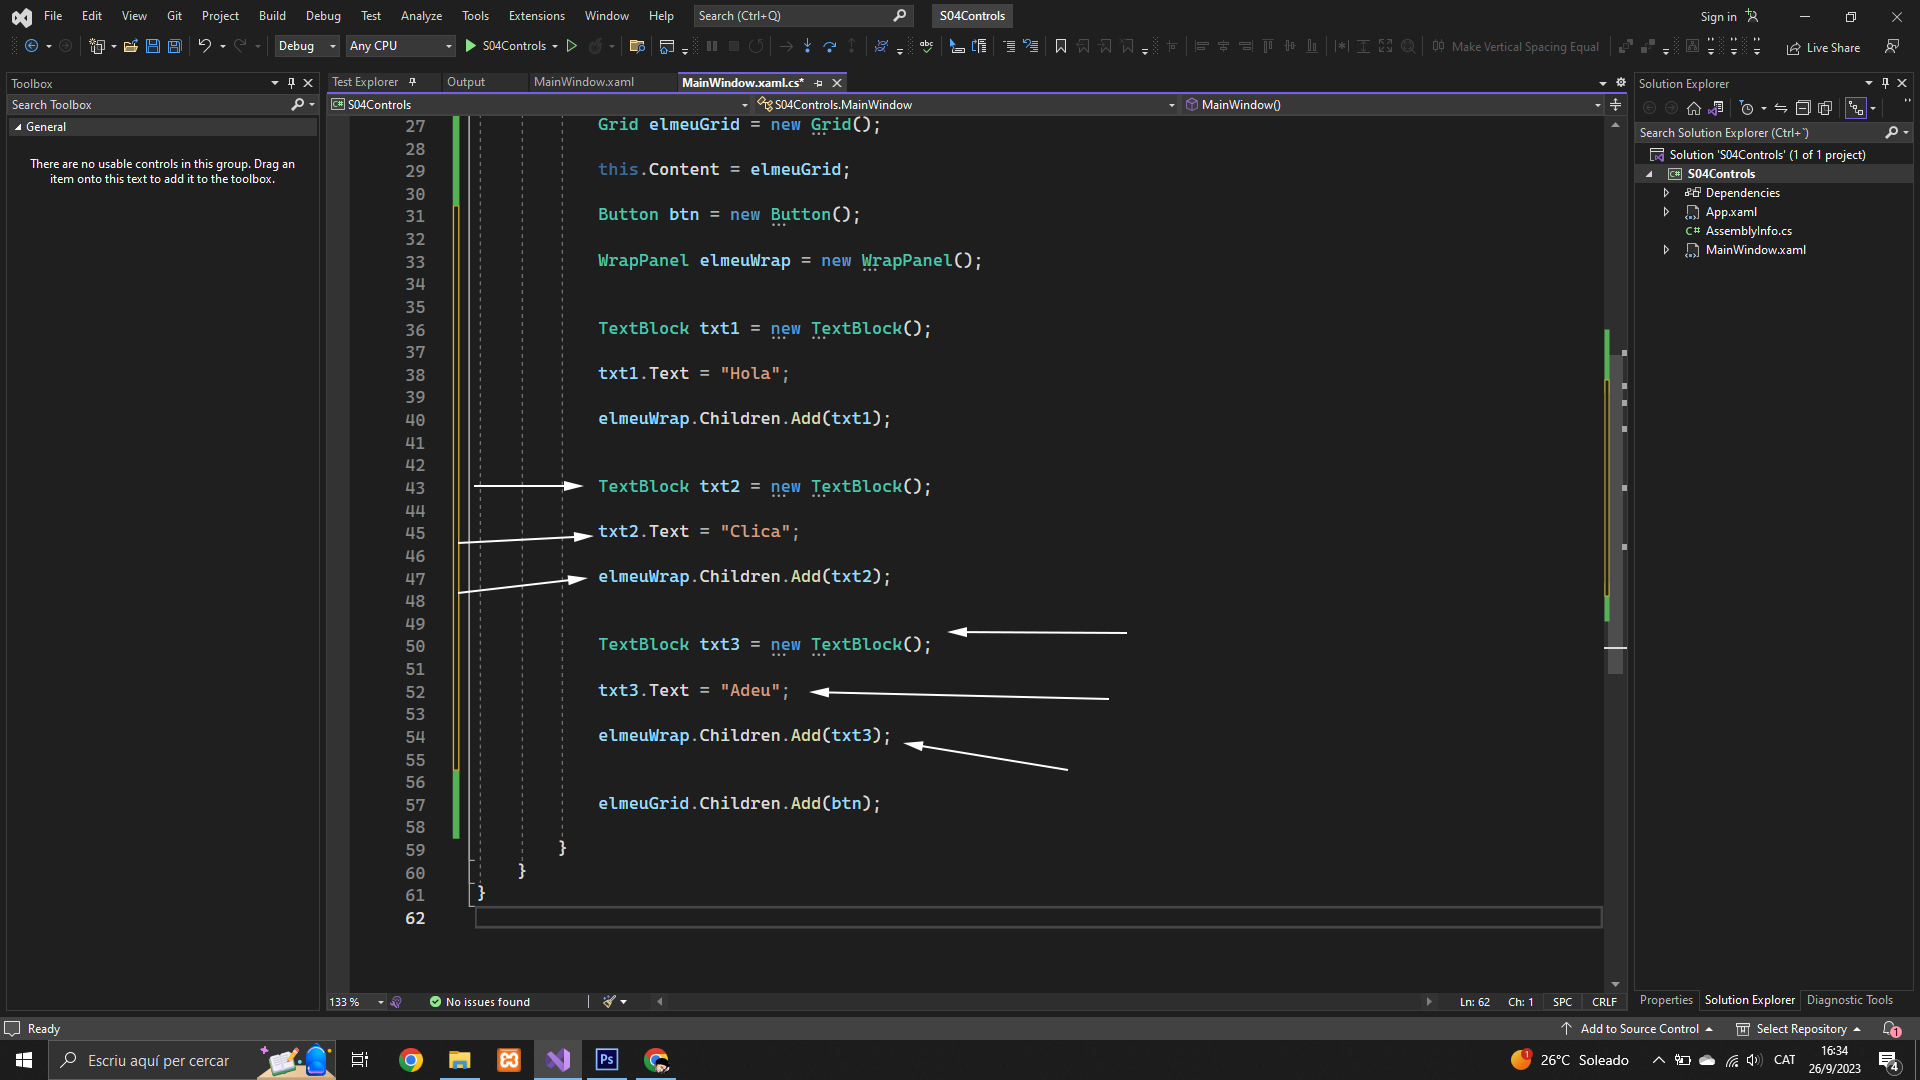The width and height of the screenshot is (1920, 1080).
Task: Expand the Dependencies node
Action: pos(1666,193)
